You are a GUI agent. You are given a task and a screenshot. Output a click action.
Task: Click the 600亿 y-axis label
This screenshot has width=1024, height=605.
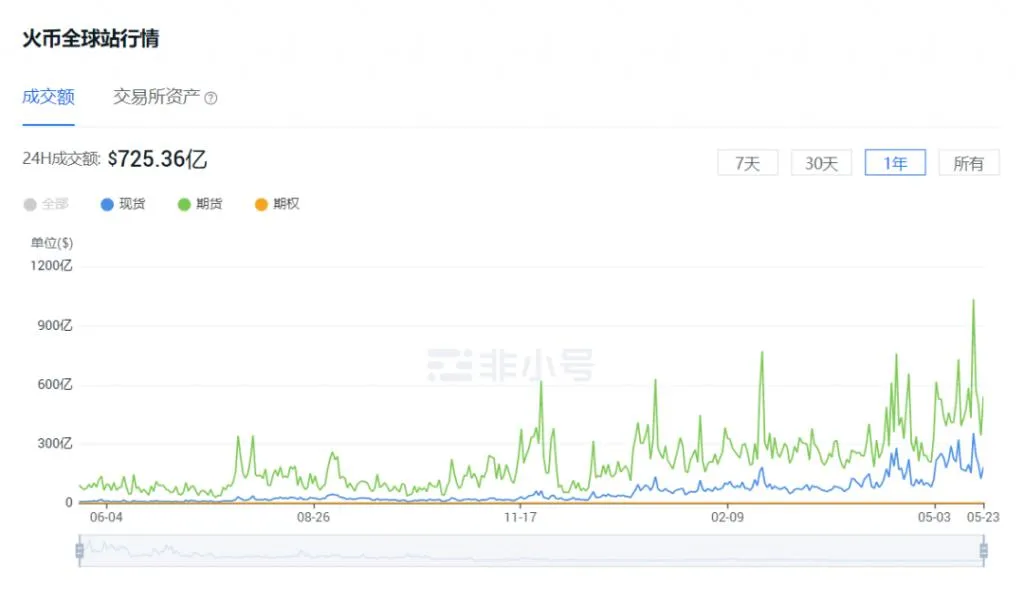[x=55, y=385]
